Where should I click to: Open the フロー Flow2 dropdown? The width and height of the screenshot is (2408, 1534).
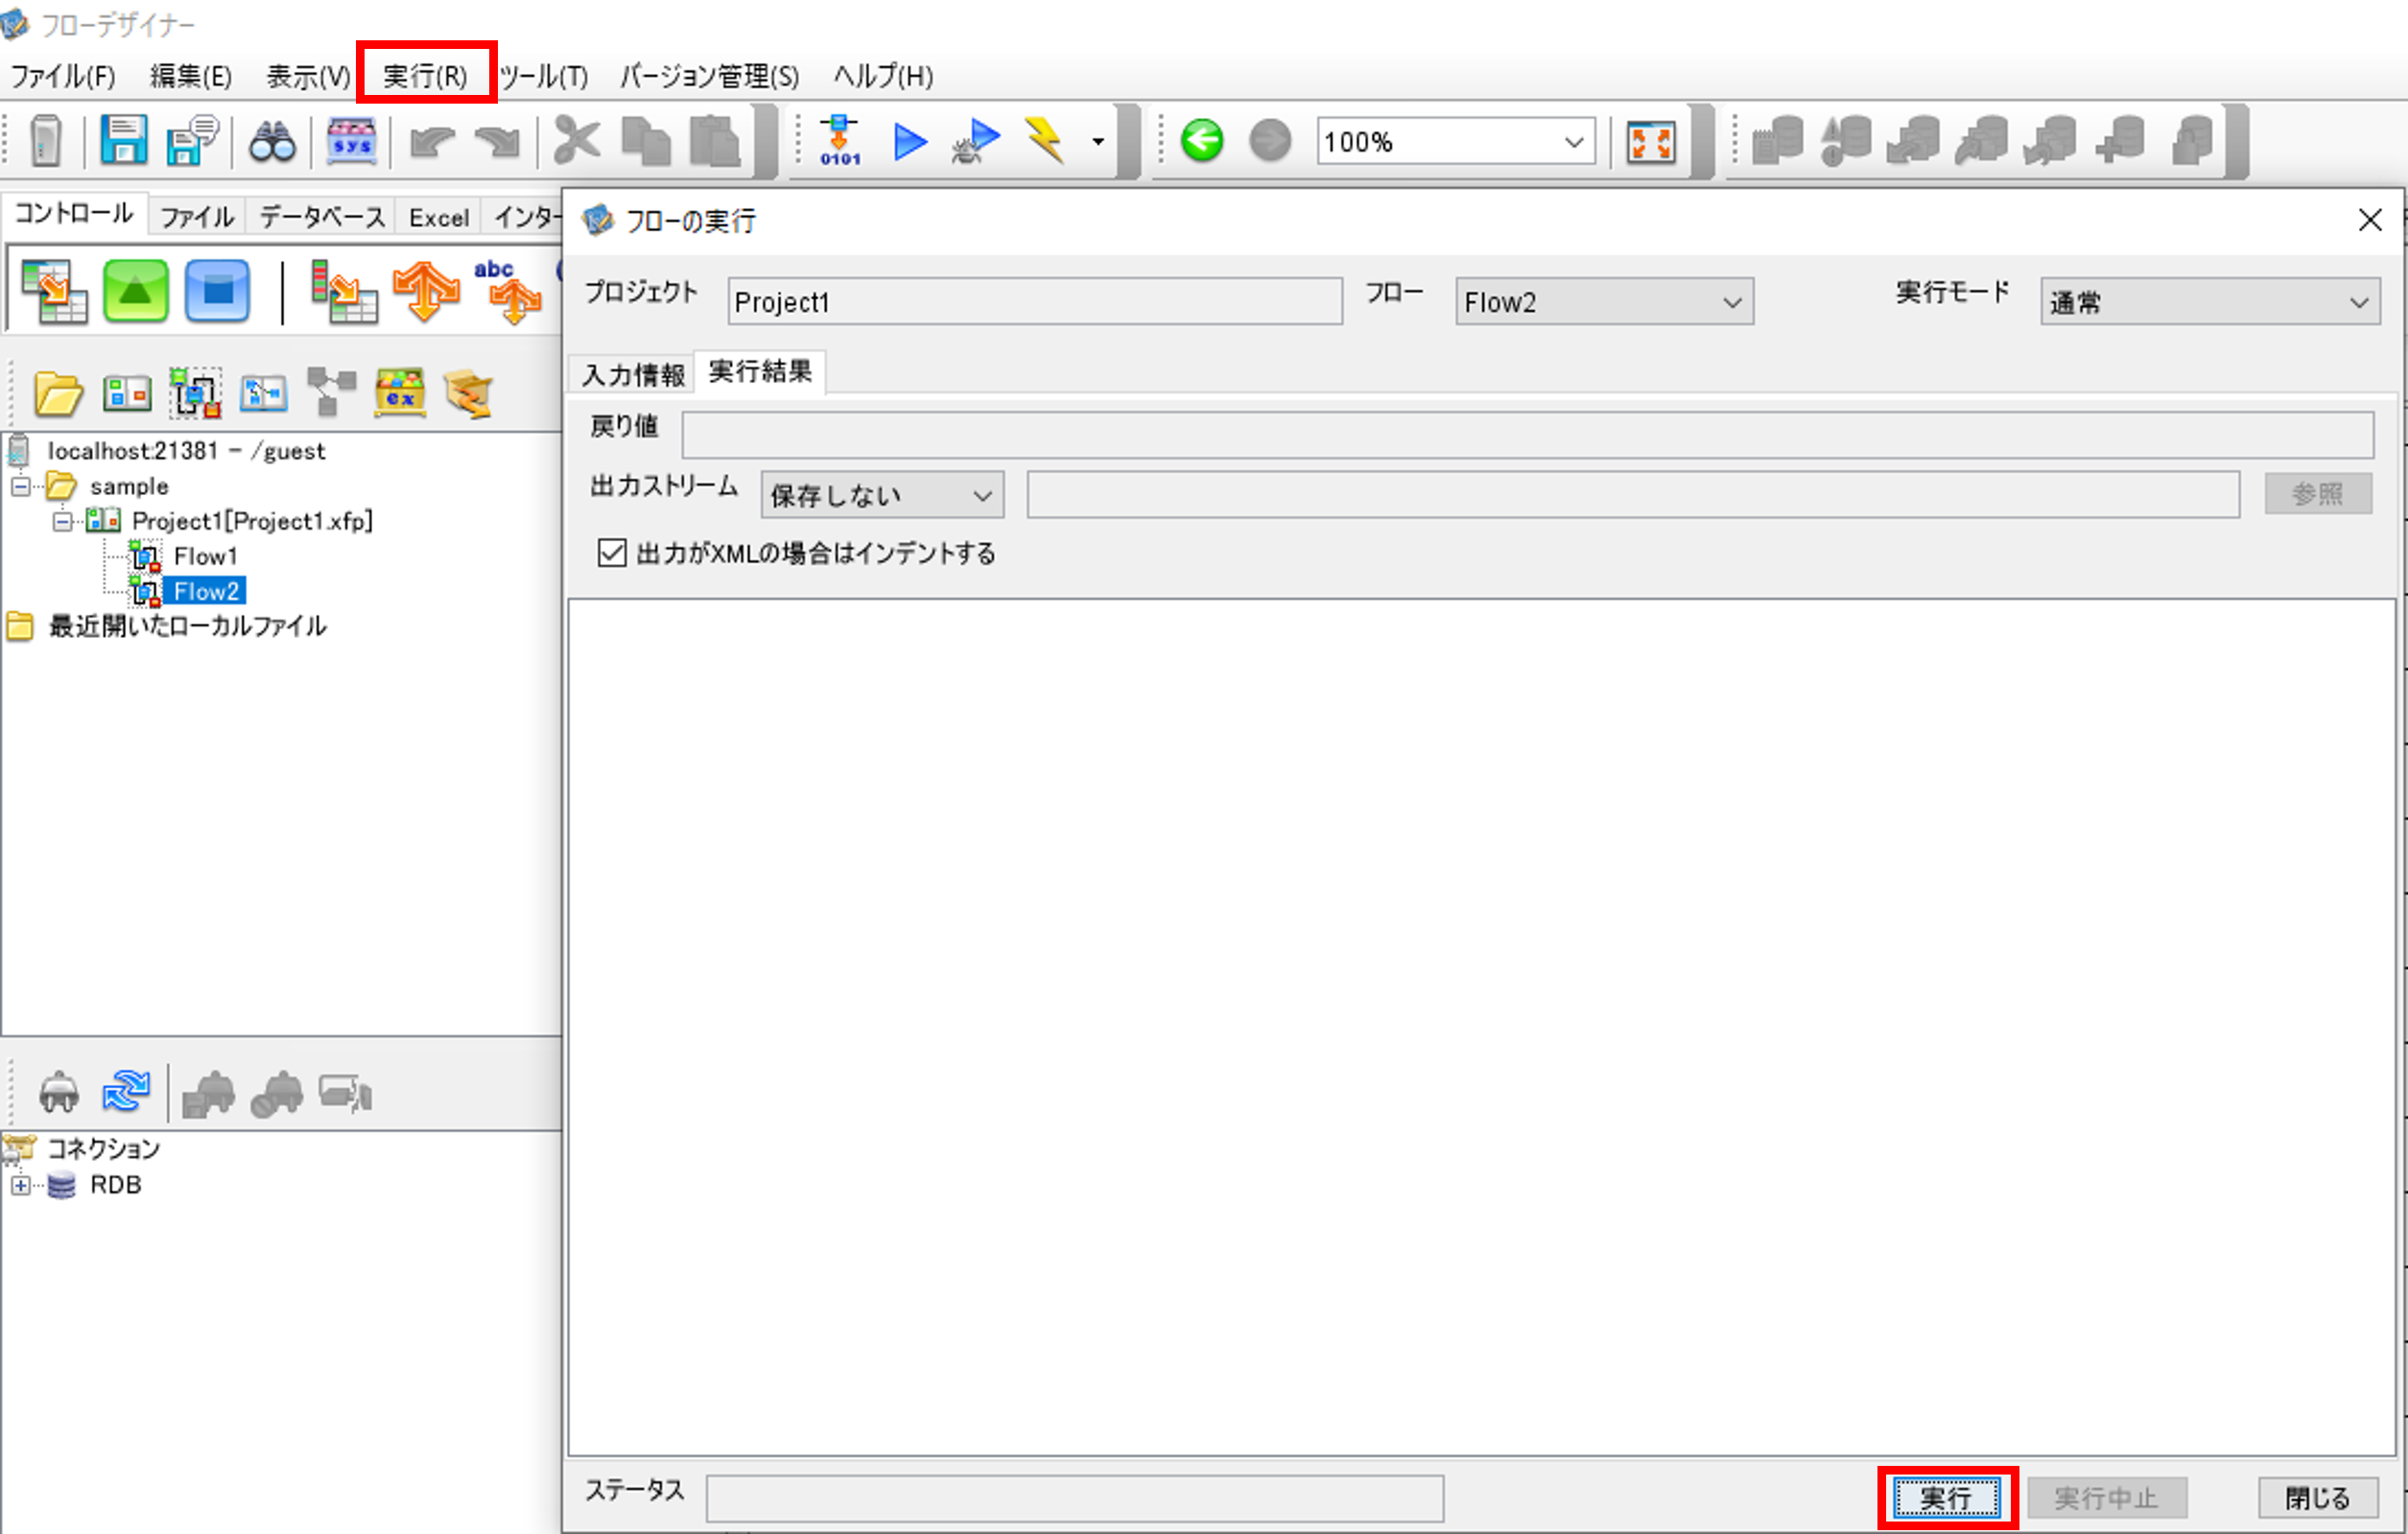[x=1603, y=302]
